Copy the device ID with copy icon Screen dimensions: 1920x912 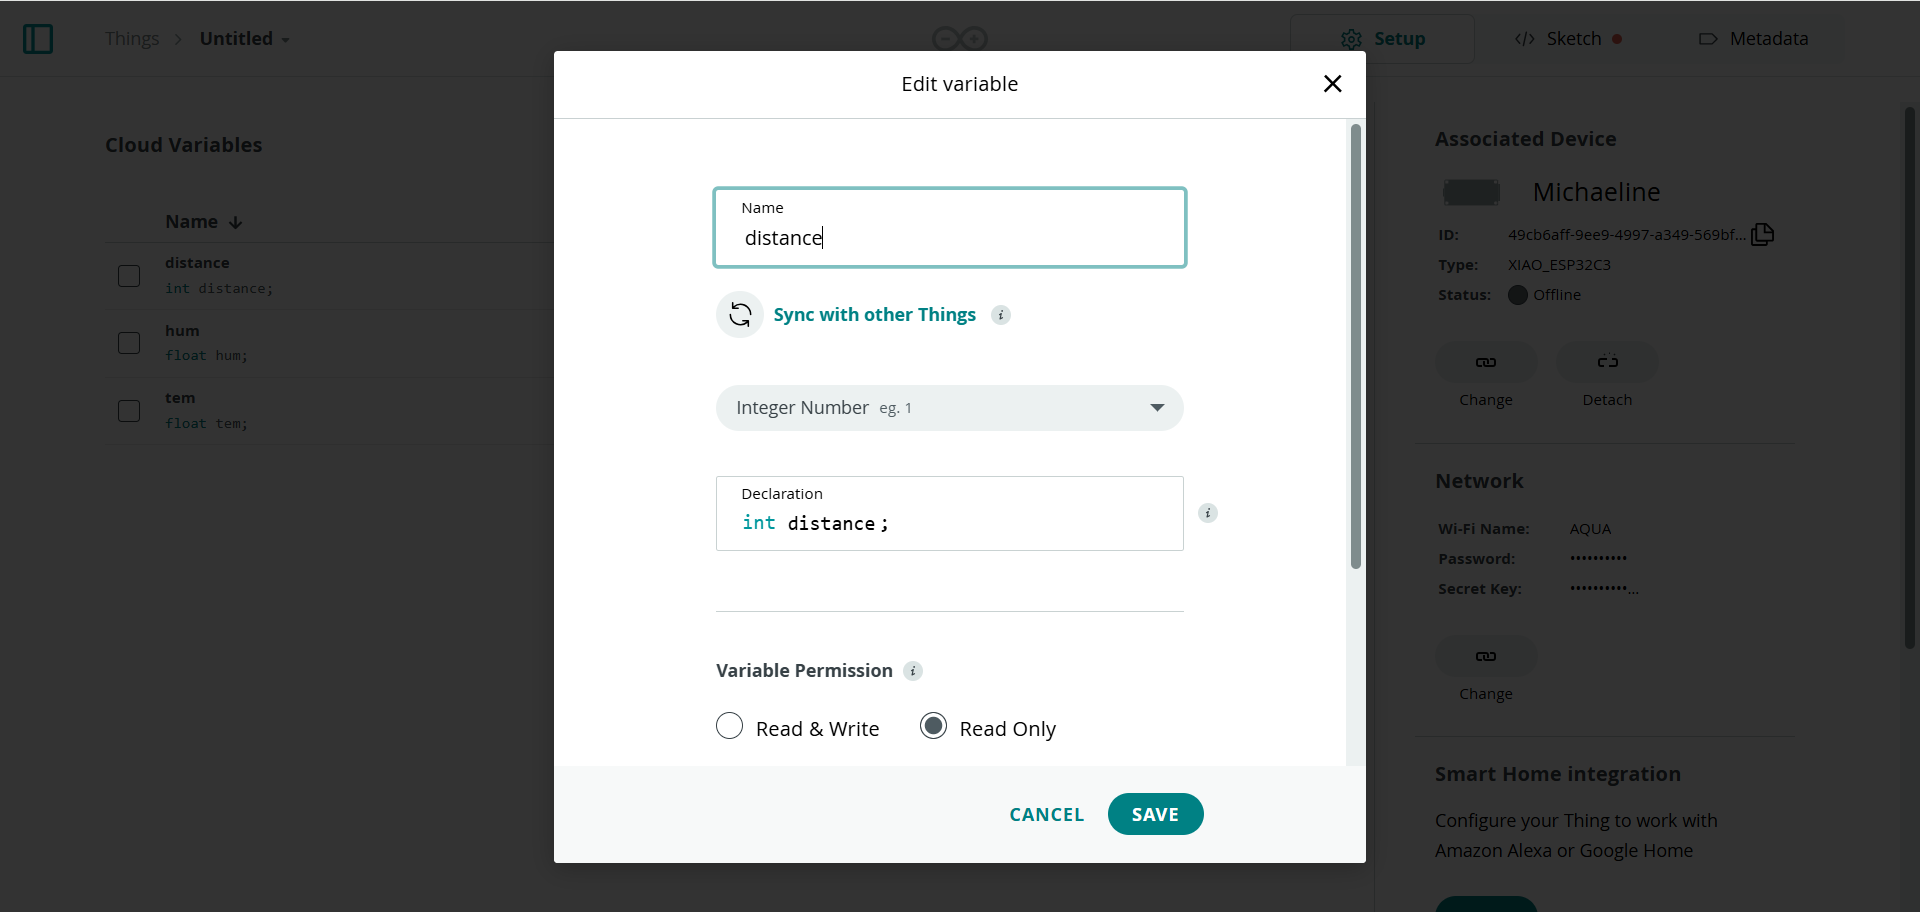pyautogui.click(x=1763, y=234)
